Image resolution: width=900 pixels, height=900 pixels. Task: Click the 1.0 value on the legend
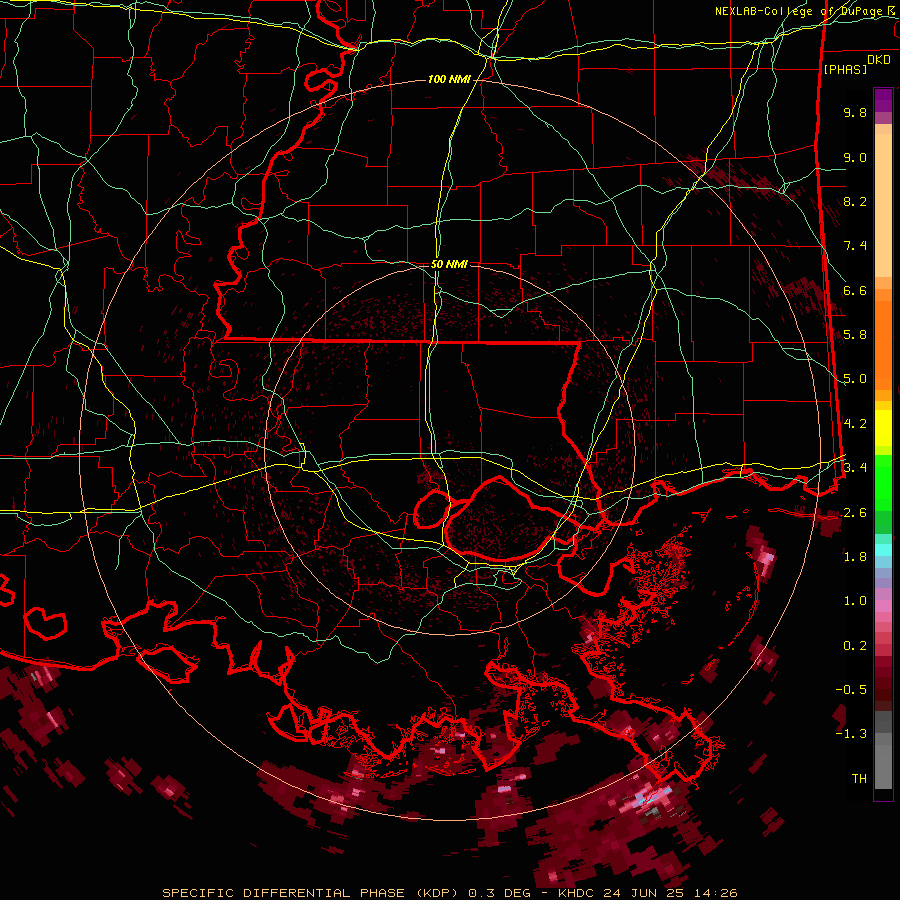(855, 601)
